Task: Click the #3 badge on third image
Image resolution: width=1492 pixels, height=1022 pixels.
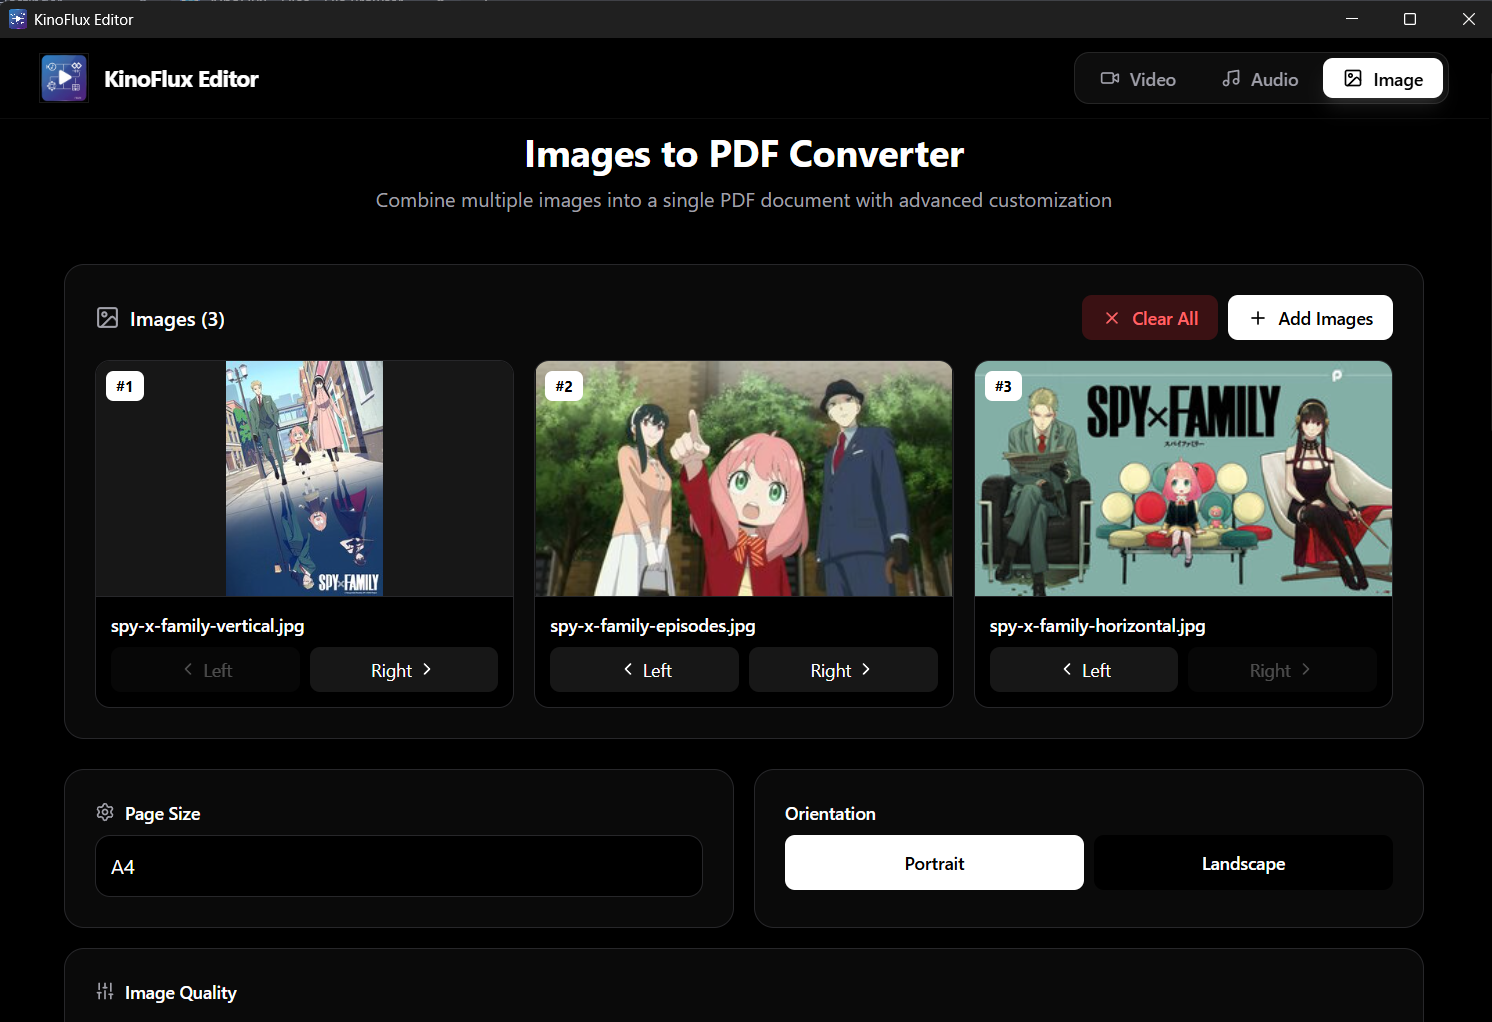Action: pos(1003,386)
